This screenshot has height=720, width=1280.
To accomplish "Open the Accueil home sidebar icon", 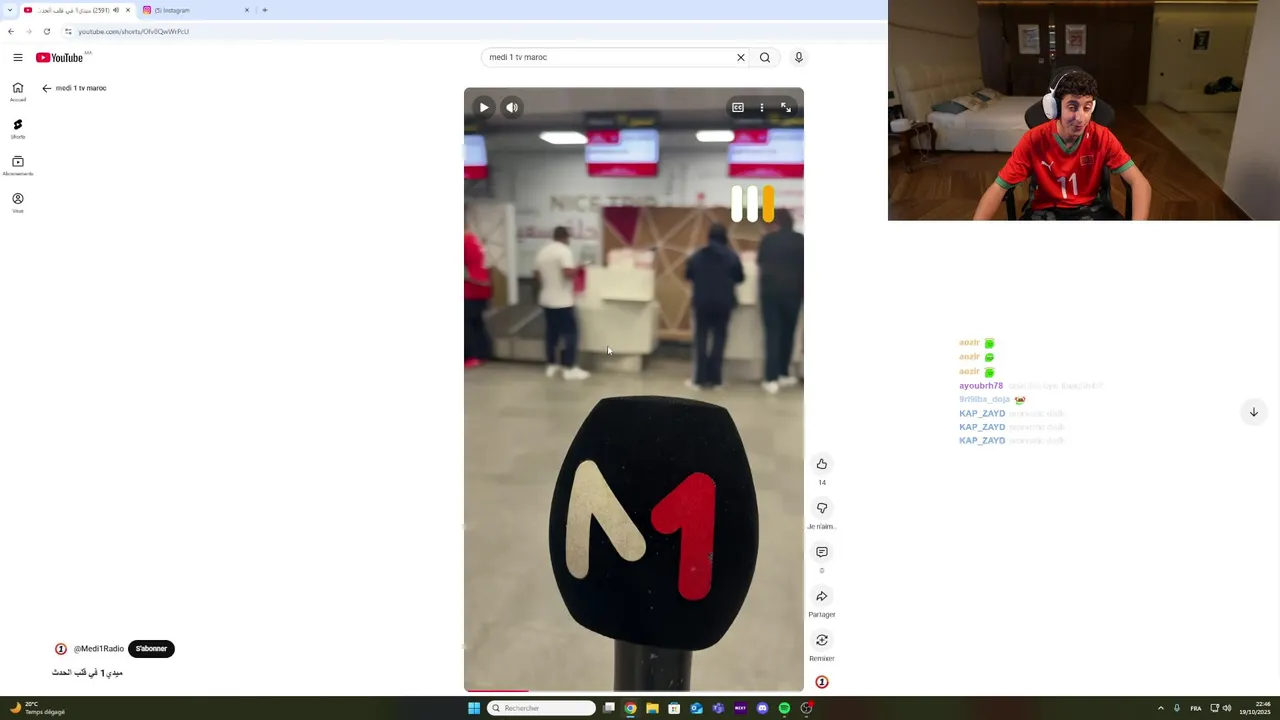I will point(18,91).
